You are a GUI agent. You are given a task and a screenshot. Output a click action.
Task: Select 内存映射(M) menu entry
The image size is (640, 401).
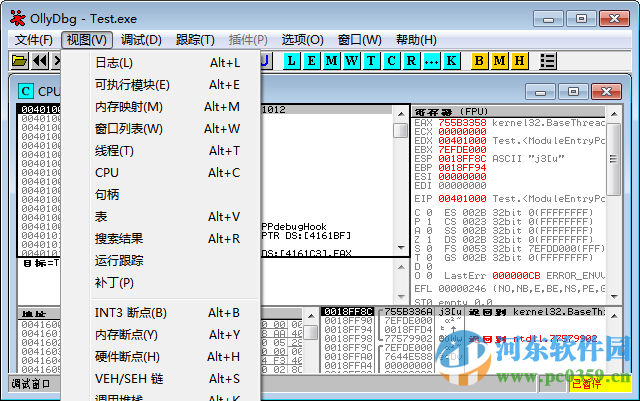coord(160,107)
